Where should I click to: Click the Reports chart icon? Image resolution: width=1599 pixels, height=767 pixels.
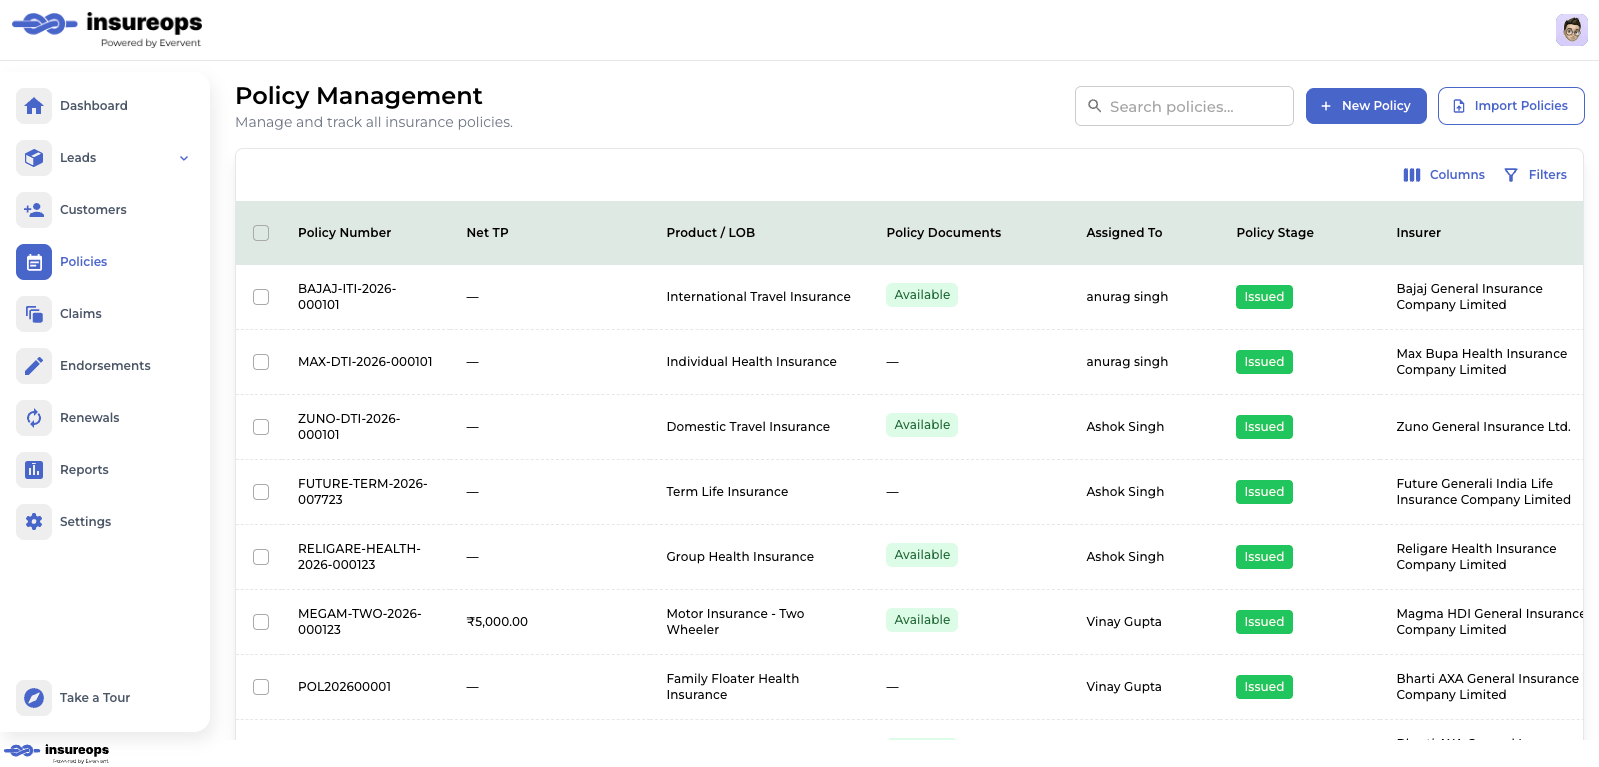coord(34,470)
